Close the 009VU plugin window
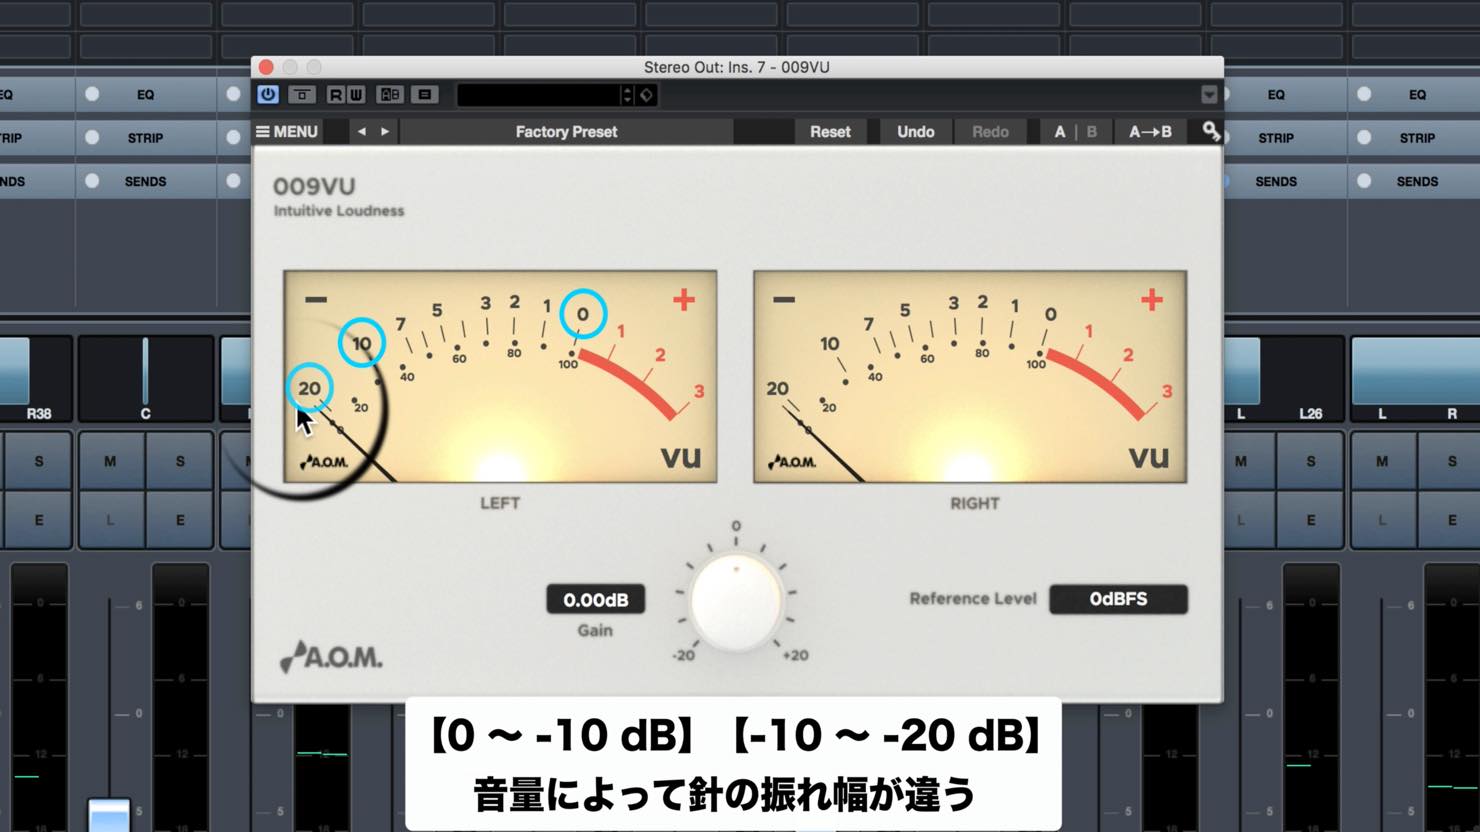 pos(266,67)
